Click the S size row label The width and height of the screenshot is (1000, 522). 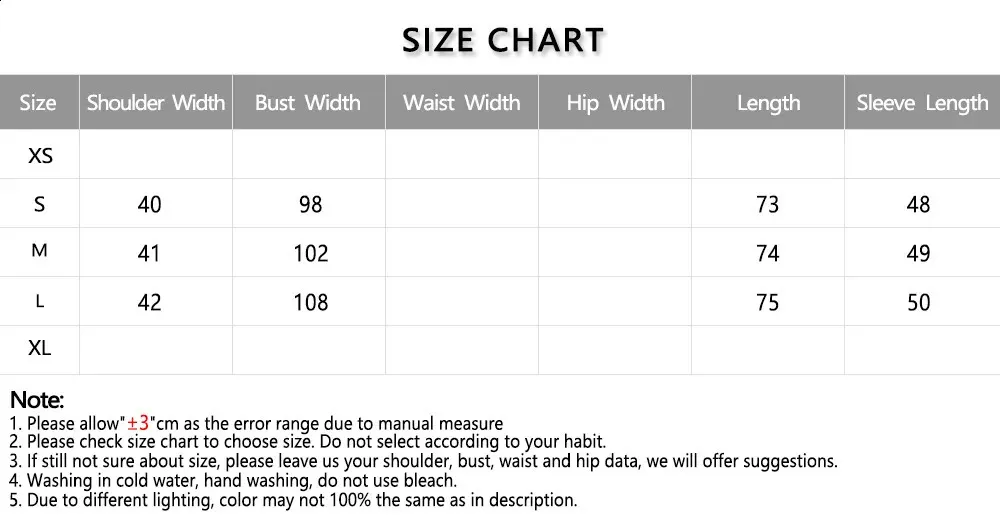(40, 204)
